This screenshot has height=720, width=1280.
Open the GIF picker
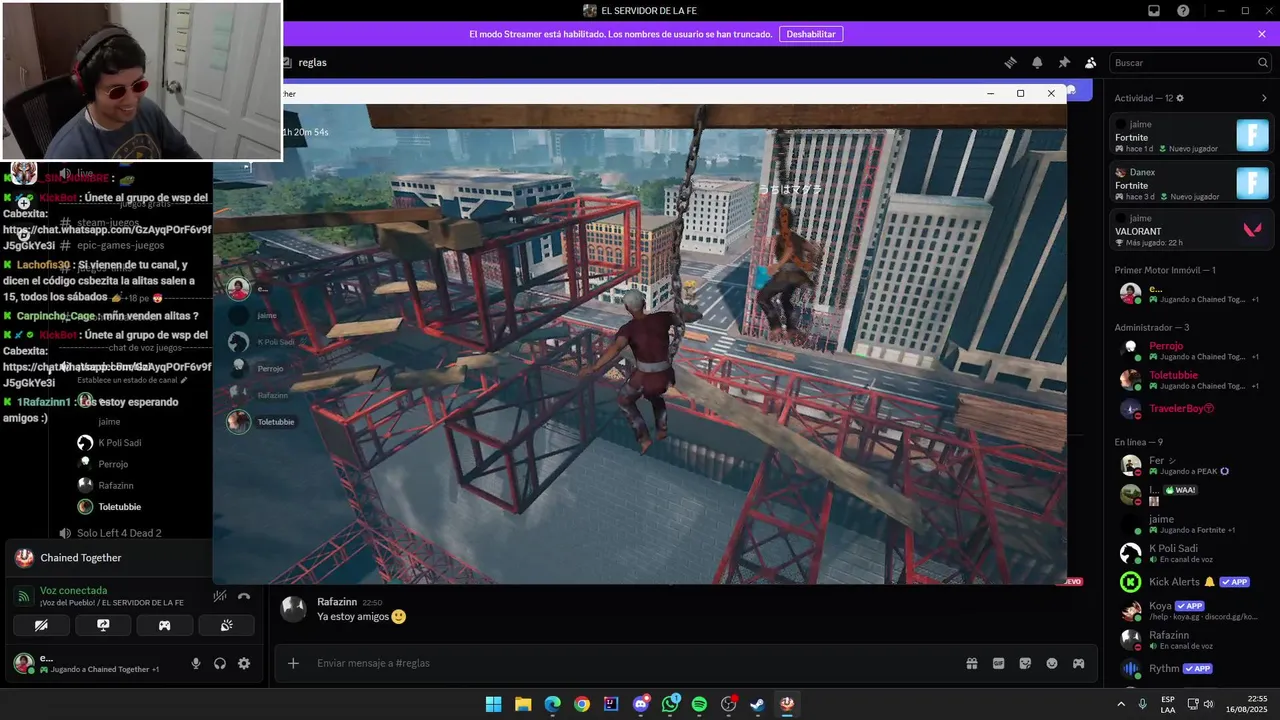[x=998, y=663]
